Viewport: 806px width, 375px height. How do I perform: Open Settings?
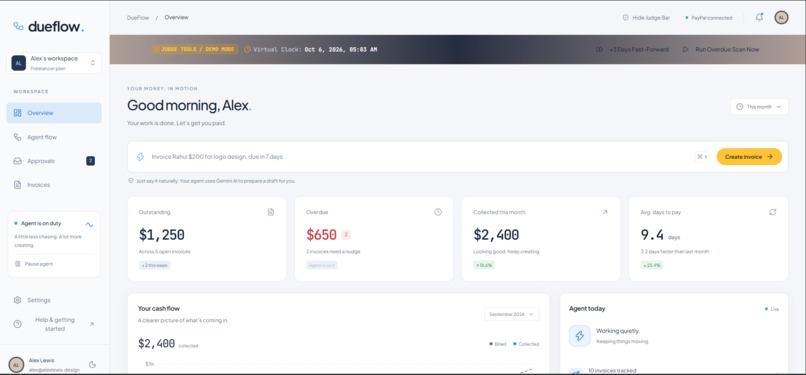(x=54, y=300)
